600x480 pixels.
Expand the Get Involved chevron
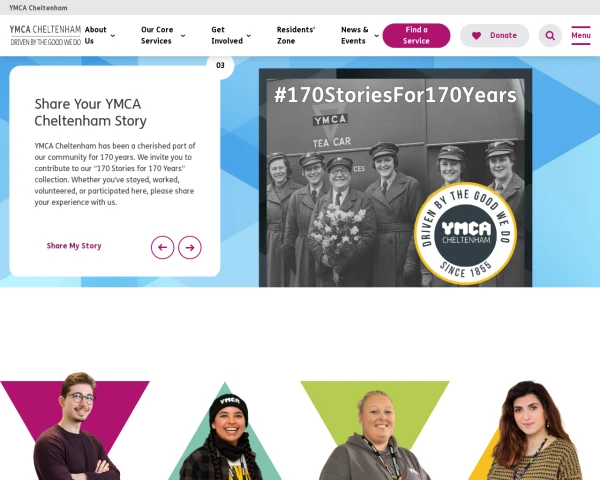pos(249,36)
